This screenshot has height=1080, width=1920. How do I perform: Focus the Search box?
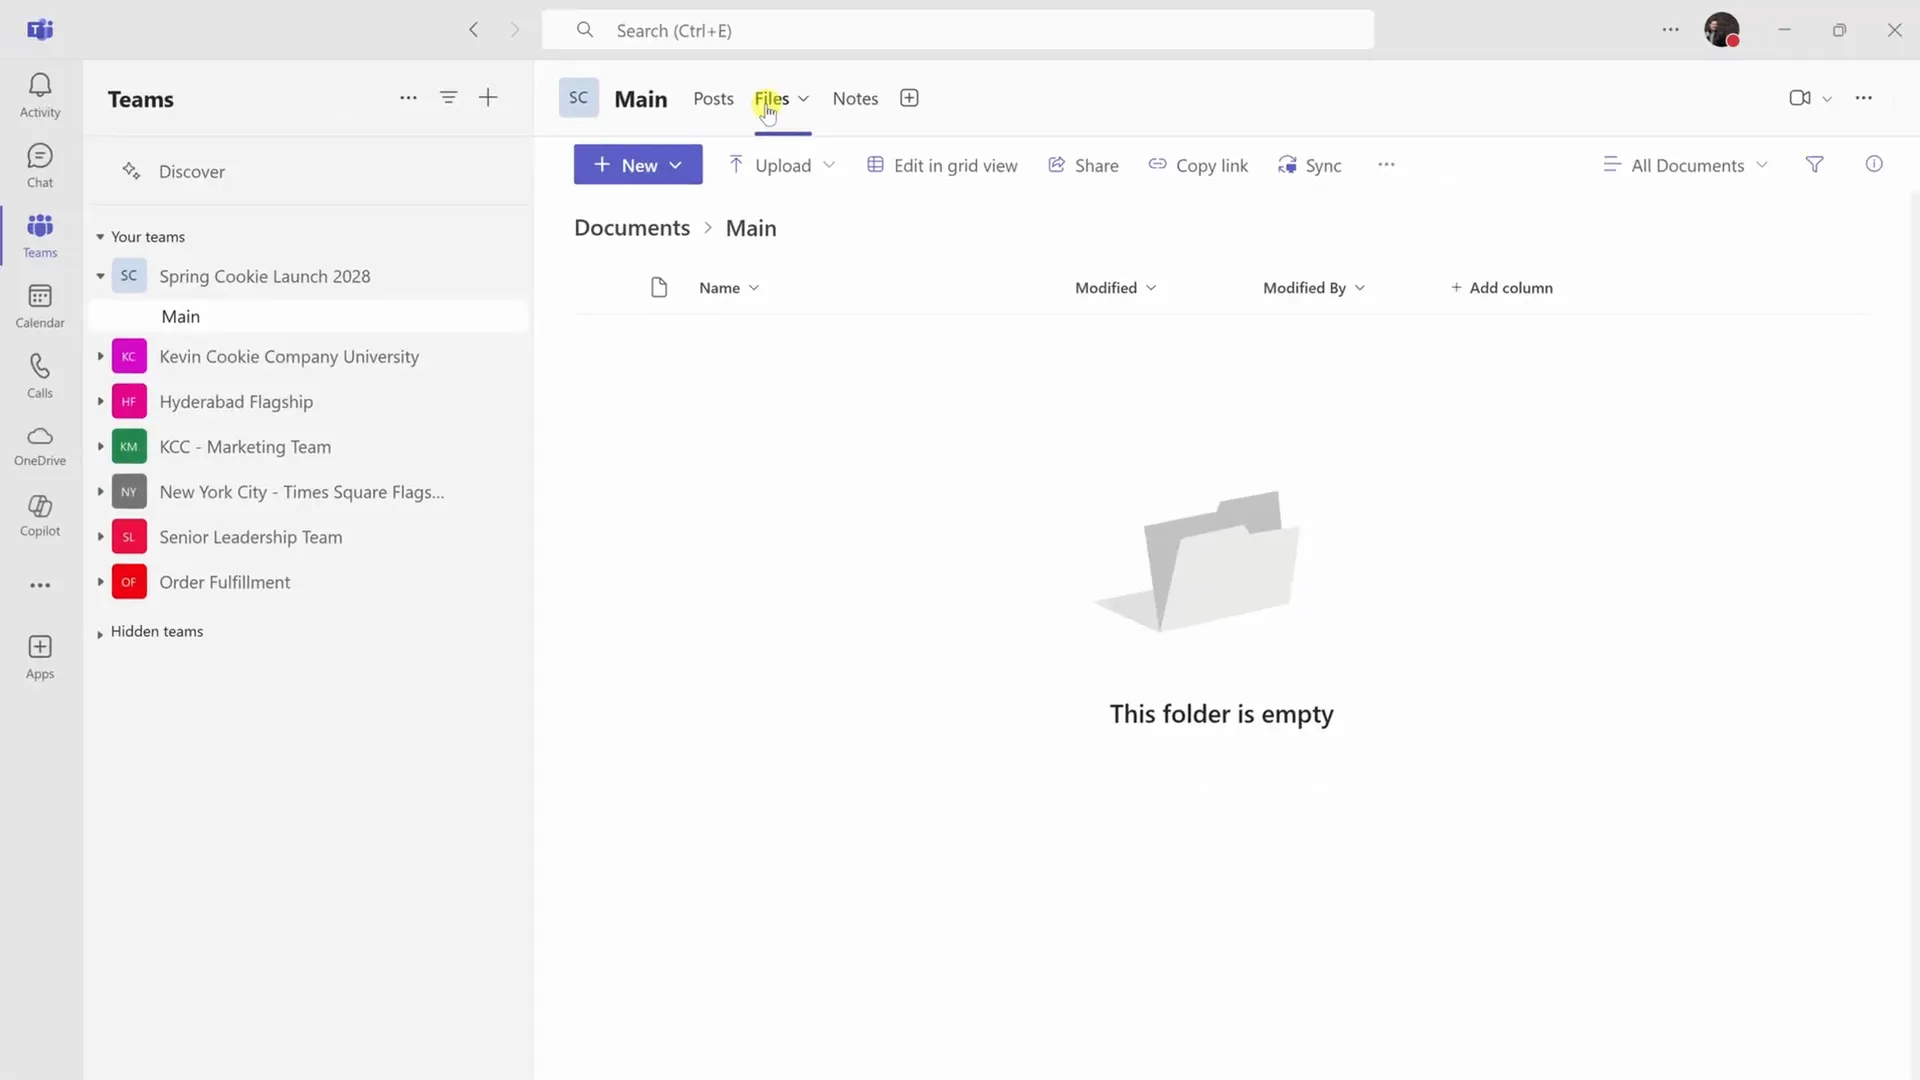[958, 30]
